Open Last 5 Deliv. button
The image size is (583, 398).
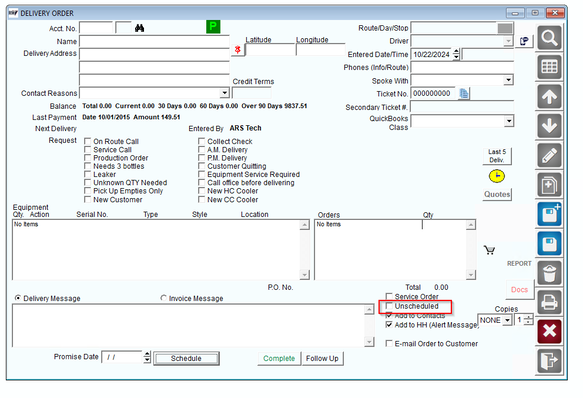pyautogui.click(x=497, y=156)
